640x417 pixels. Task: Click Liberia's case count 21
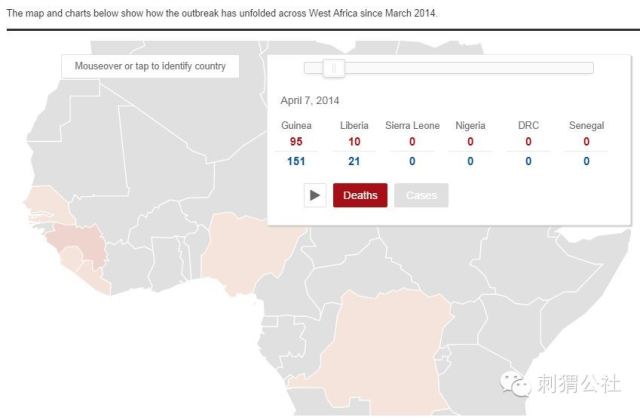pyautogui.click(x=354, y=161)
